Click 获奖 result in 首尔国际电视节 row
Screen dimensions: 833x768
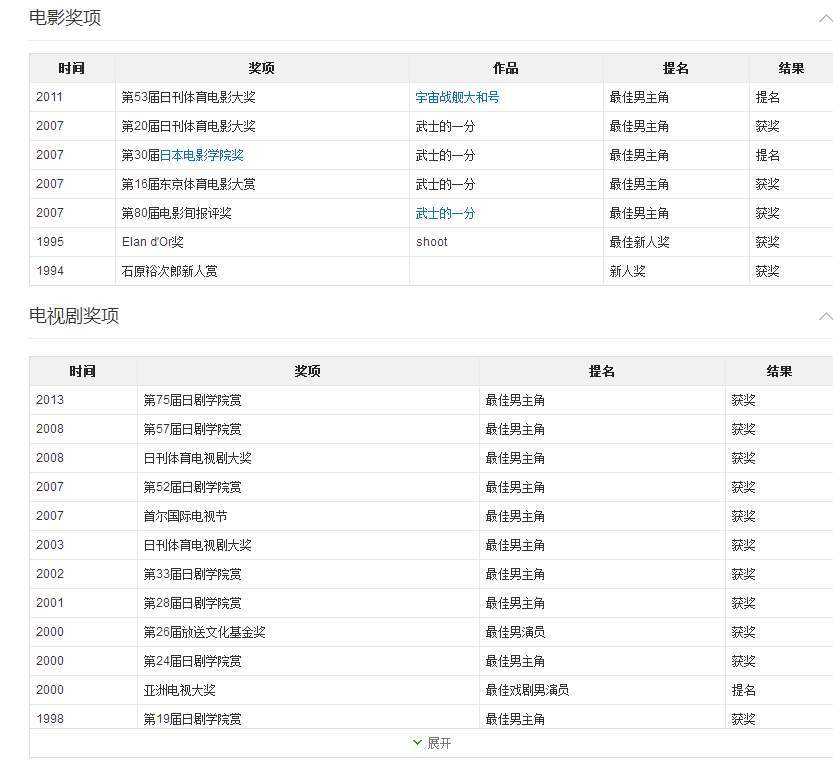(743, 516)
